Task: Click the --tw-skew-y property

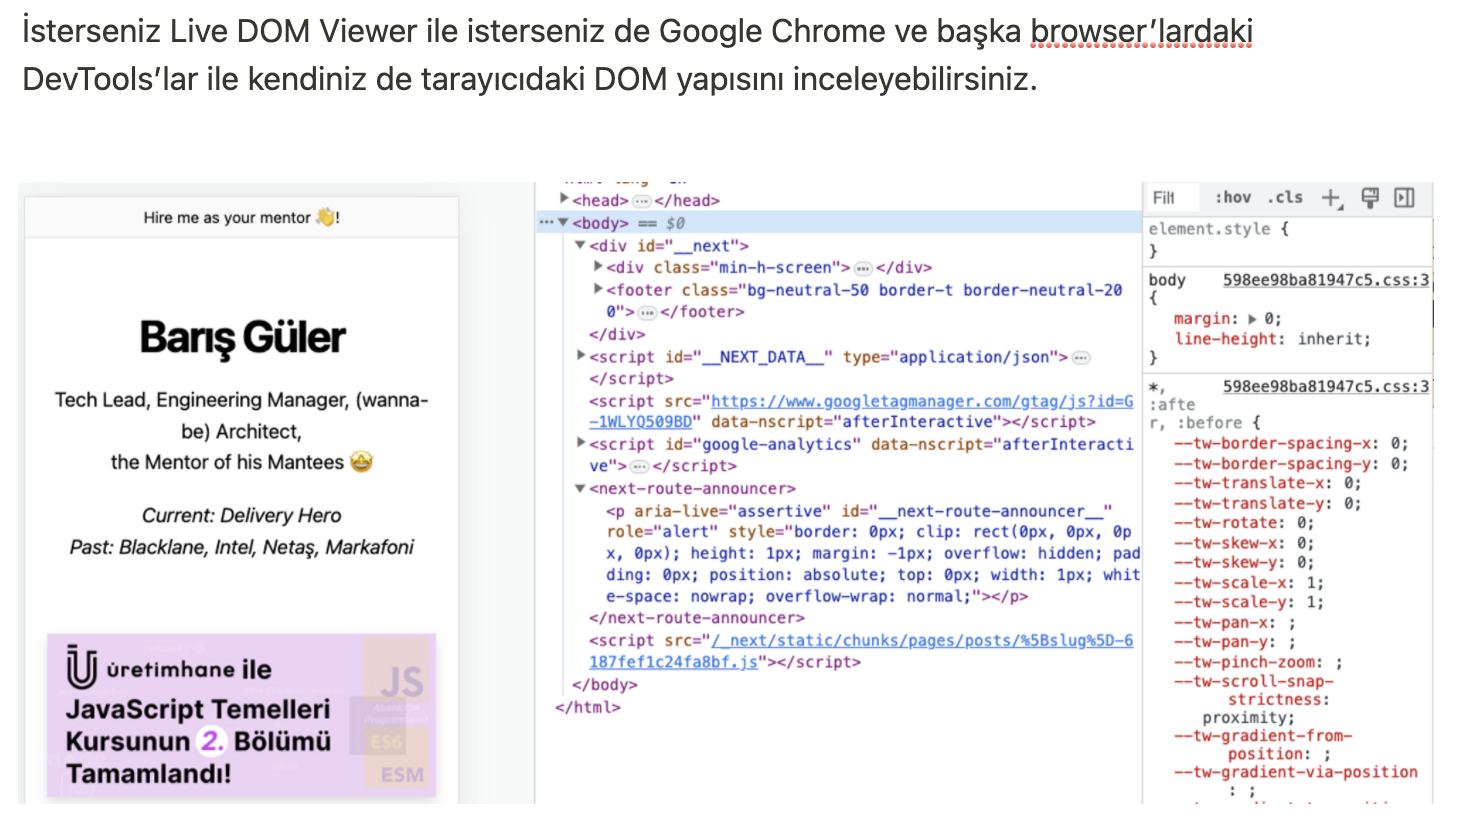Action: (1244, 562)
